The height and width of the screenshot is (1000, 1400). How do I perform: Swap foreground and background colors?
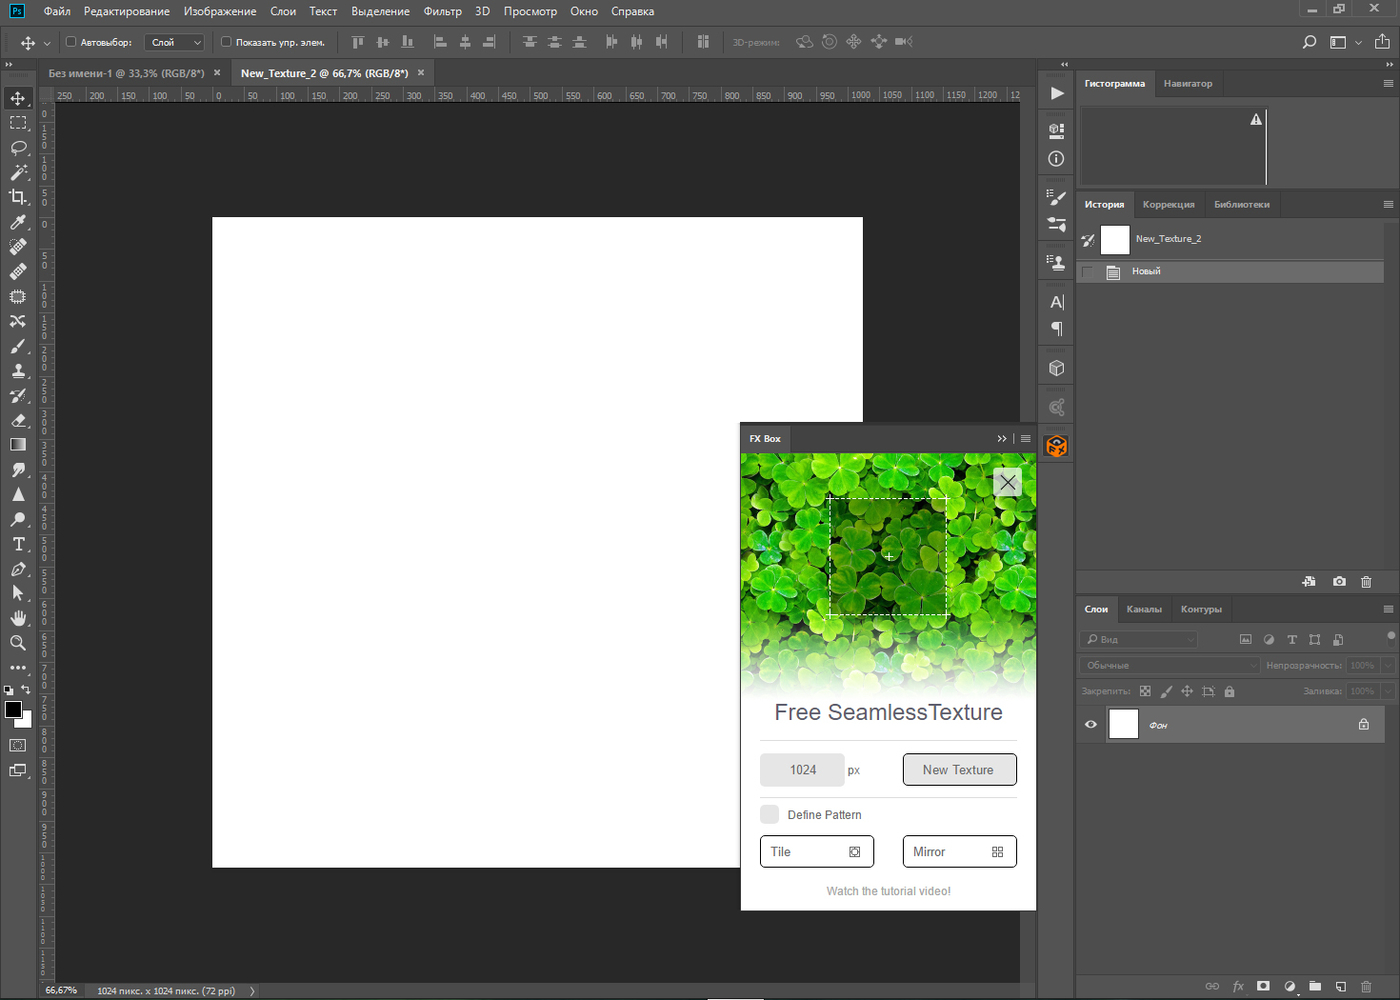[x=26, y=689]
